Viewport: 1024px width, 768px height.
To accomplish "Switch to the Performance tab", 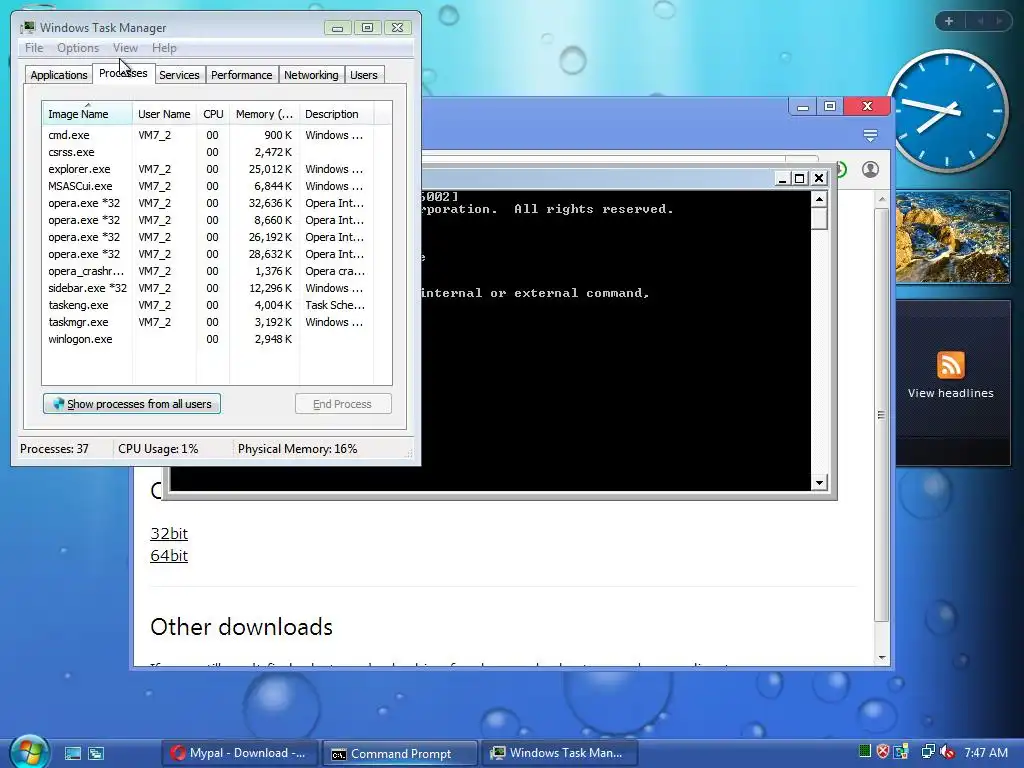I will [x=241, y=75].
